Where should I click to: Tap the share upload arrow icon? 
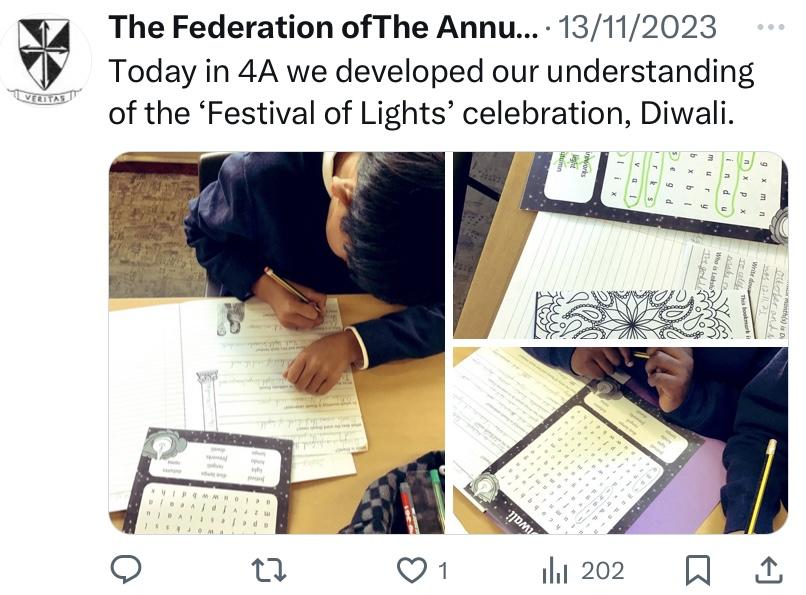click(766, 570)
